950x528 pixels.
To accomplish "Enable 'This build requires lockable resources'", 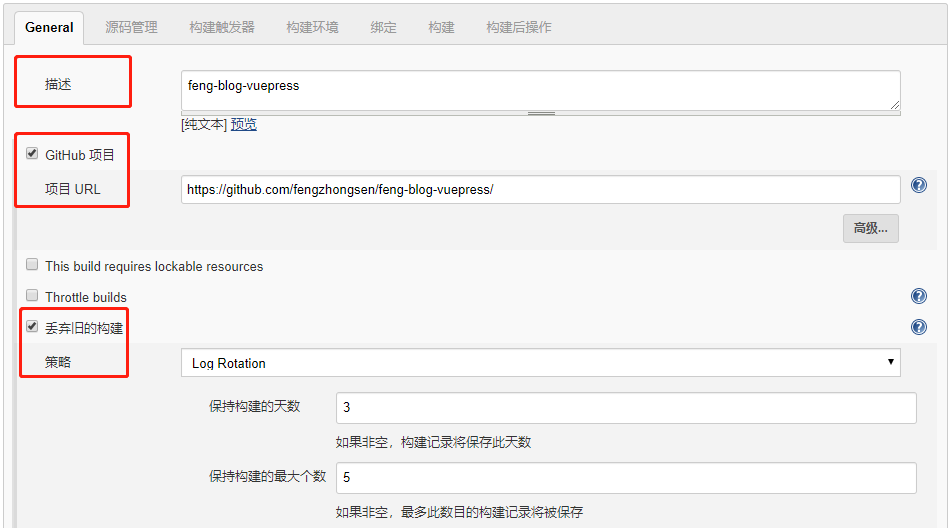I will [32, 266].
